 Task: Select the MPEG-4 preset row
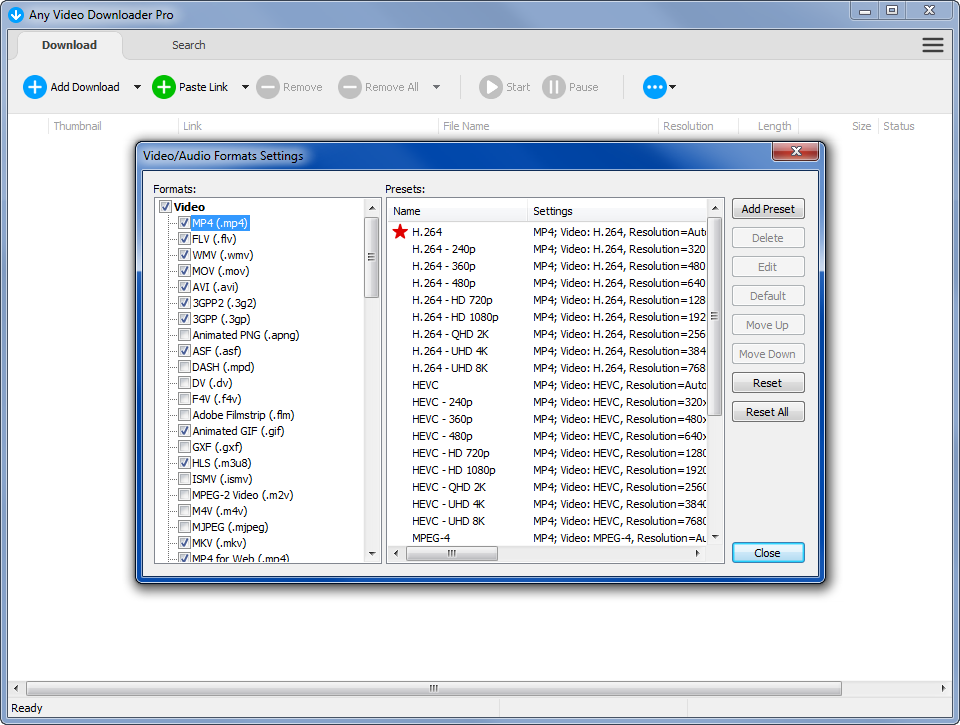pos(548,538)
